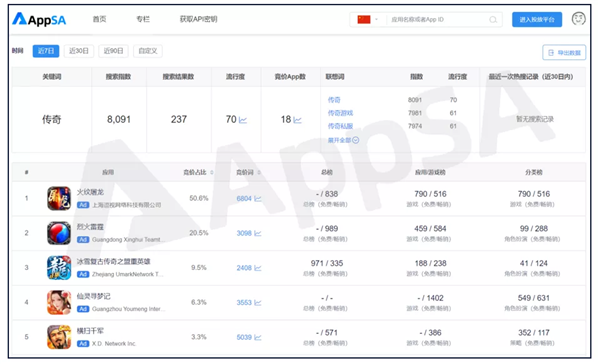Select the 近7日 time range

(x=46, y=51)
